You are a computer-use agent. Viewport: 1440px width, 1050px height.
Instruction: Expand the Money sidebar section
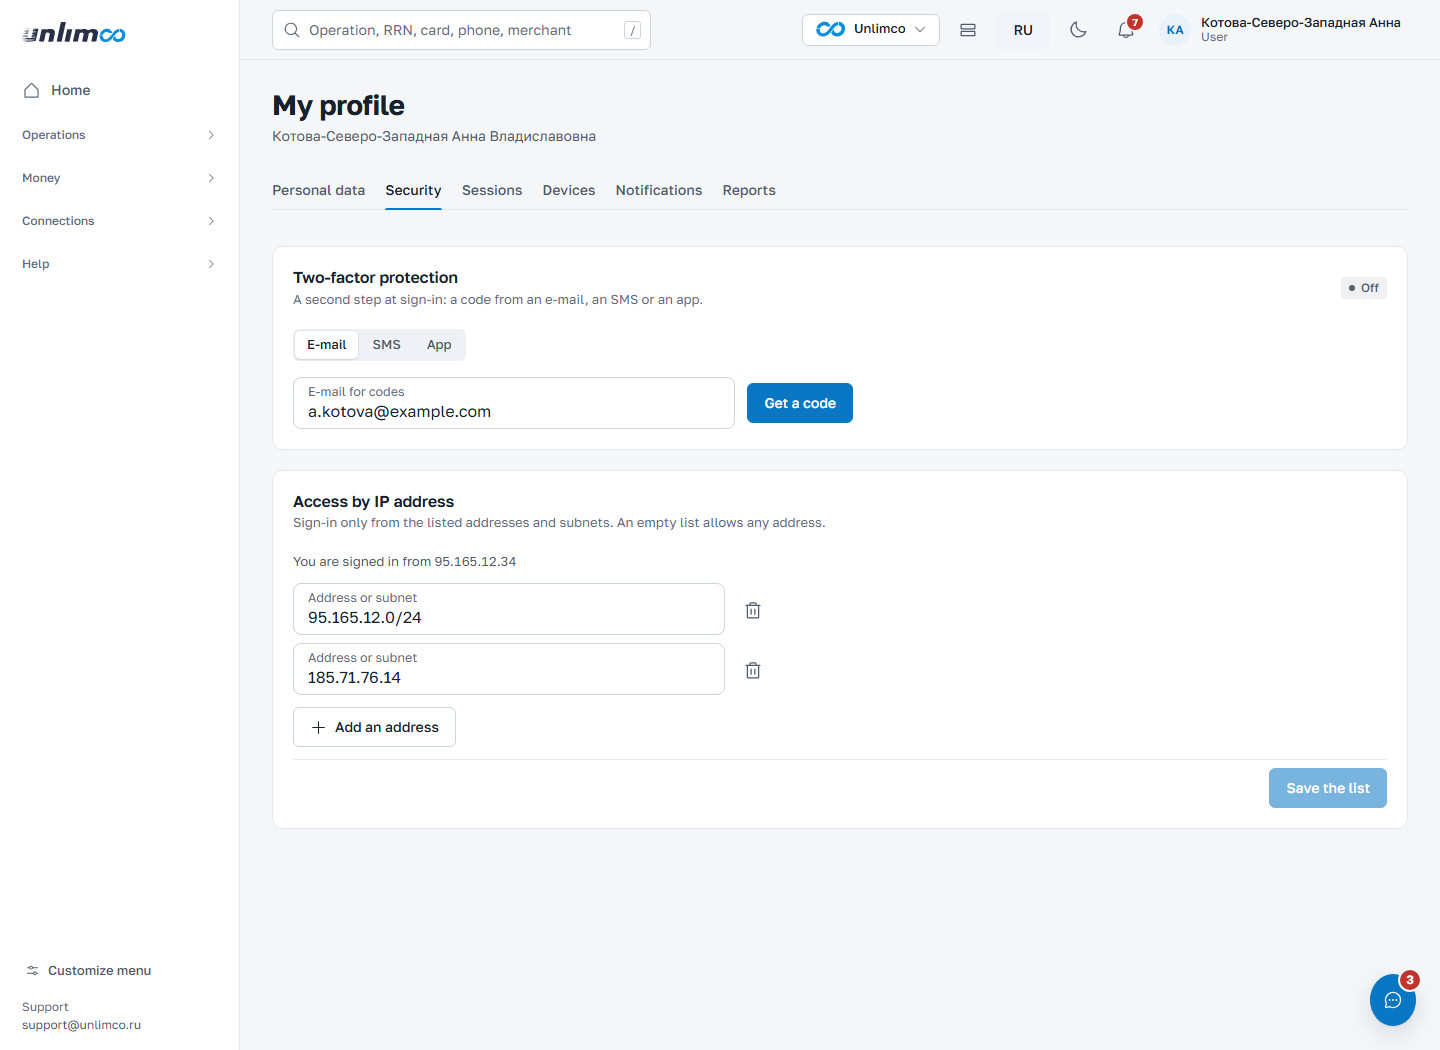[119, 178]
